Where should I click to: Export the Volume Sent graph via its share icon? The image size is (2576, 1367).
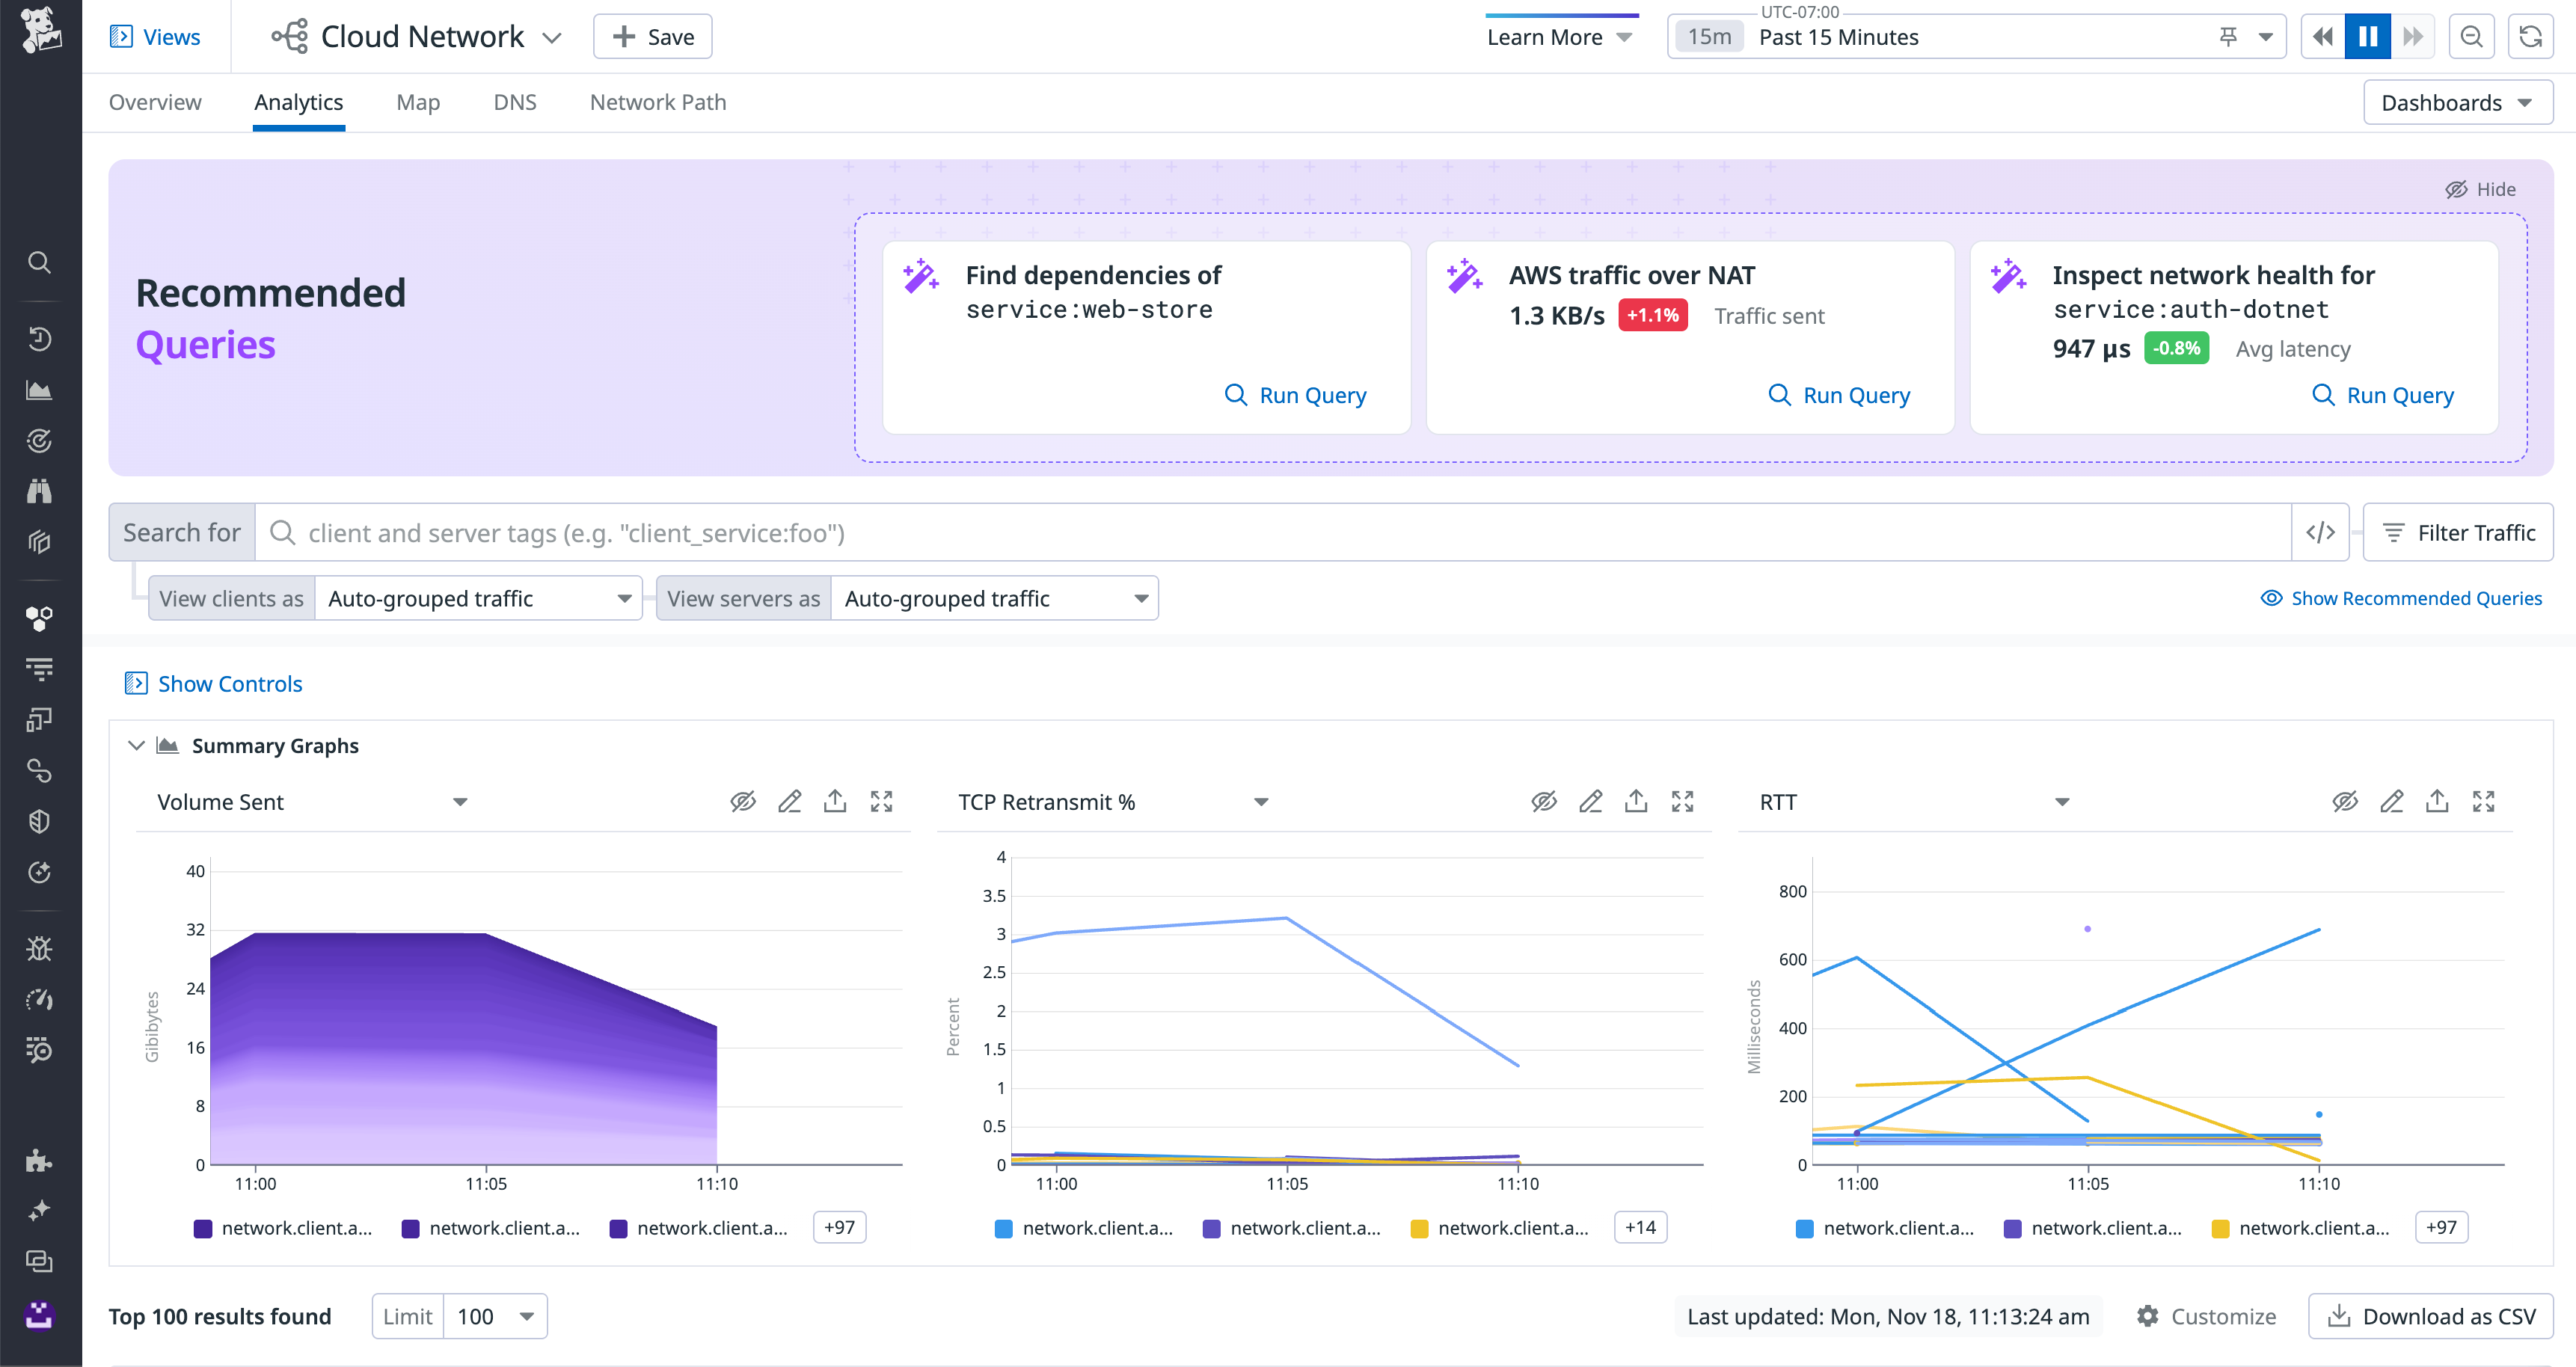point(835,801)
